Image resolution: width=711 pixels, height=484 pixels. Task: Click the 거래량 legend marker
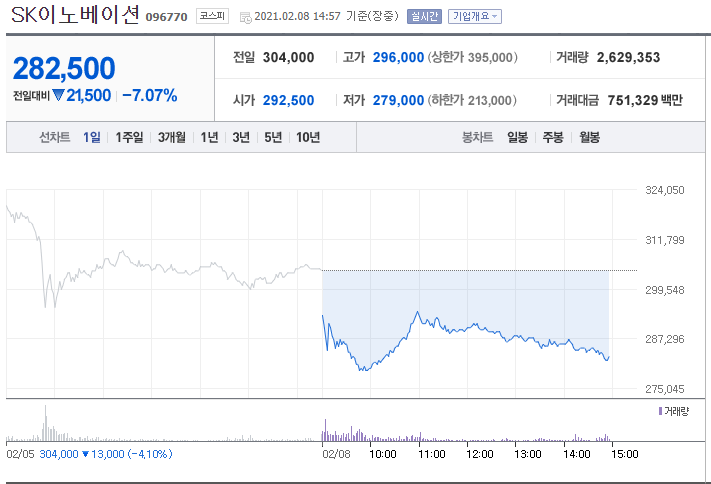tap(660, 411)
